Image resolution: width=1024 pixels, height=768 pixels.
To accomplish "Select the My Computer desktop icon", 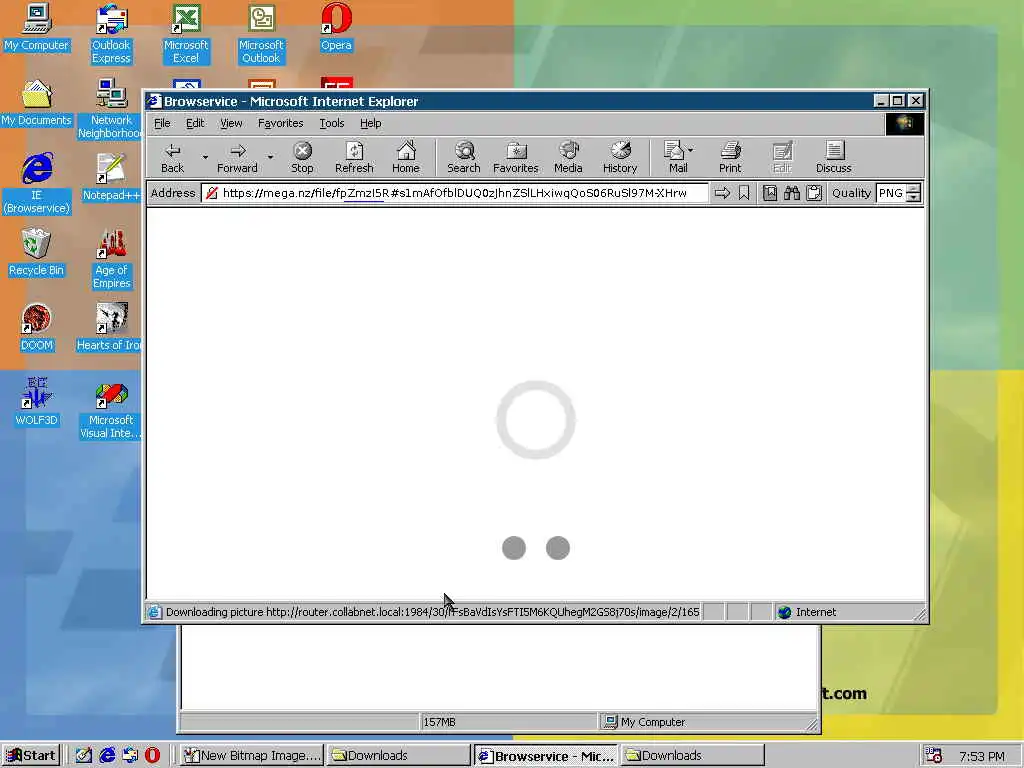I will pos(37,27).
